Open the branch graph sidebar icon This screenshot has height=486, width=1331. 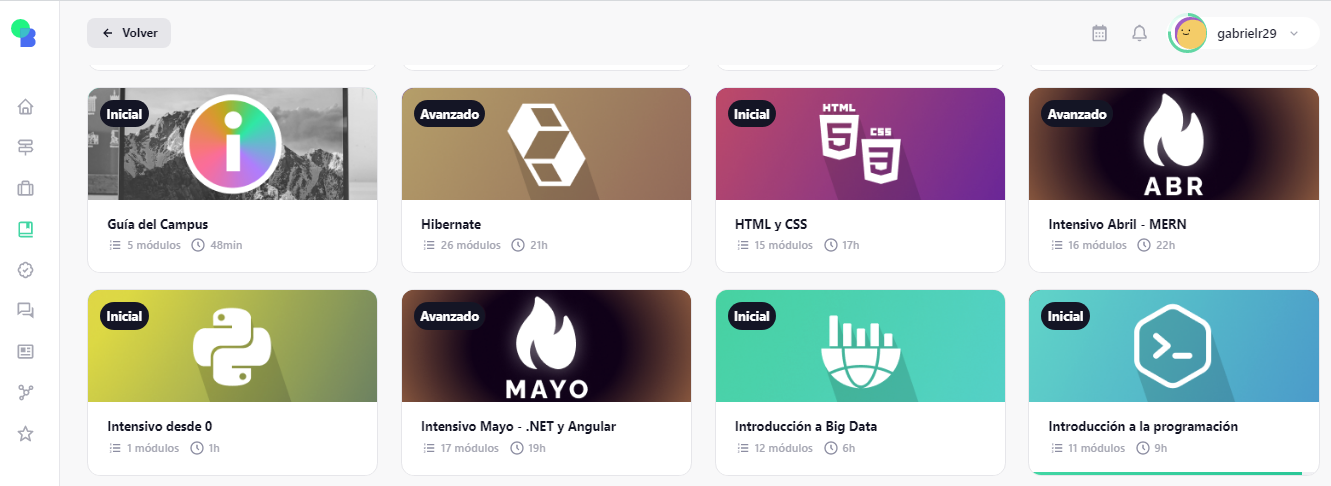(x=26, y=392)
